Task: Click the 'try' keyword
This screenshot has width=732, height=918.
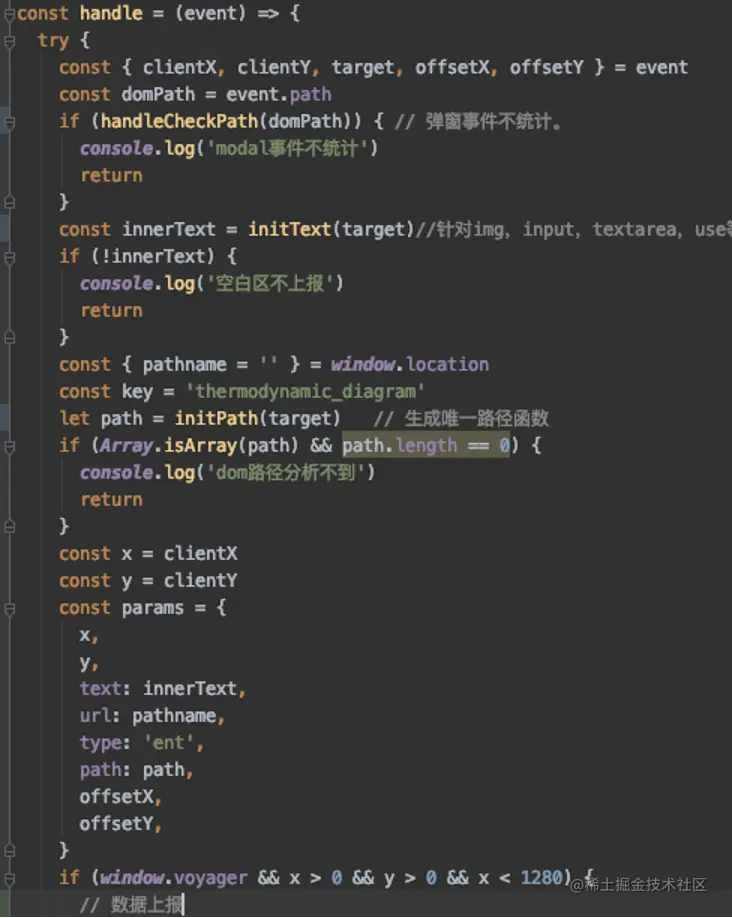Action: click(53, 41)
